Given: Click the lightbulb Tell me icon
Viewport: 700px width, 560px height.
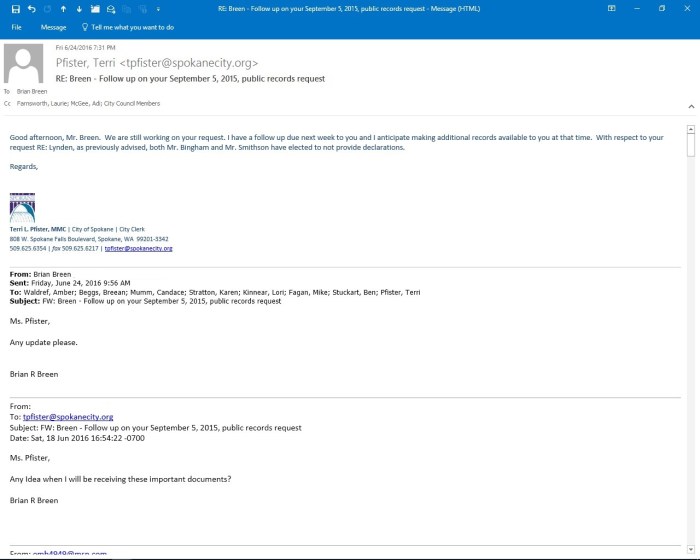Looking at the screenshot, I should coord(85,27).
